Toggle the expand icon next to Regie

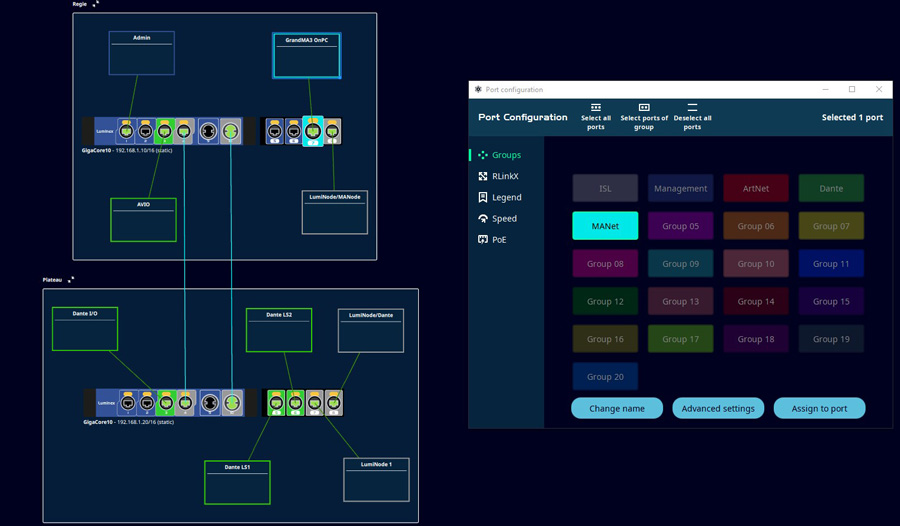pos(96,4)
